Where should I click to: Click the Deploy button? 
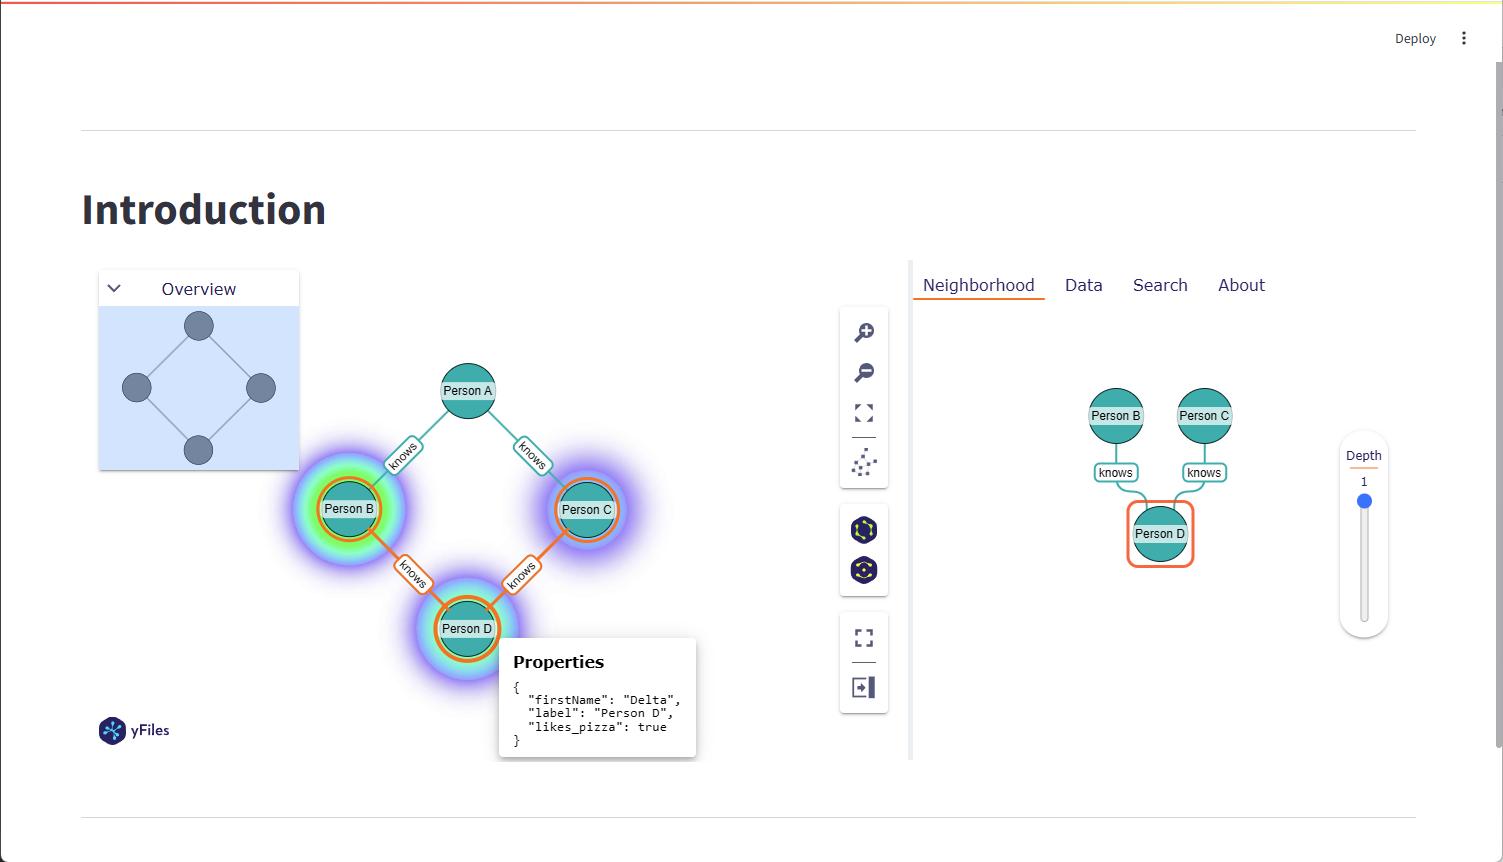(1415, 39)
